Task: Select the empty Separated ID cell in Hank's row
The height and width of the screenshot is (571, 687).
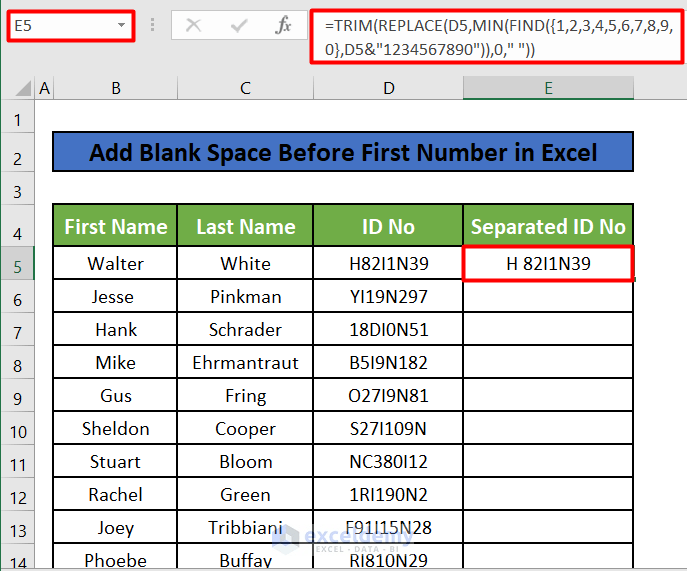Action: (548, 329)
